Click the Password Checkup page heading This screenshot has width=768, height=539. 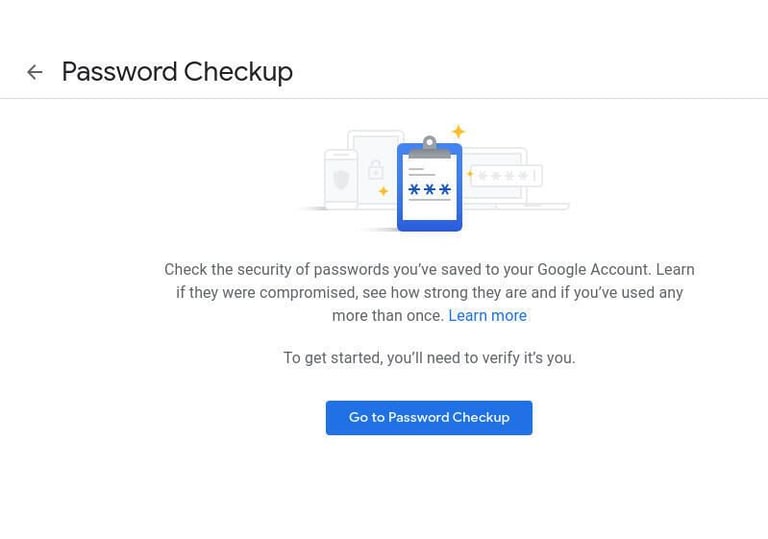point(177,72)
